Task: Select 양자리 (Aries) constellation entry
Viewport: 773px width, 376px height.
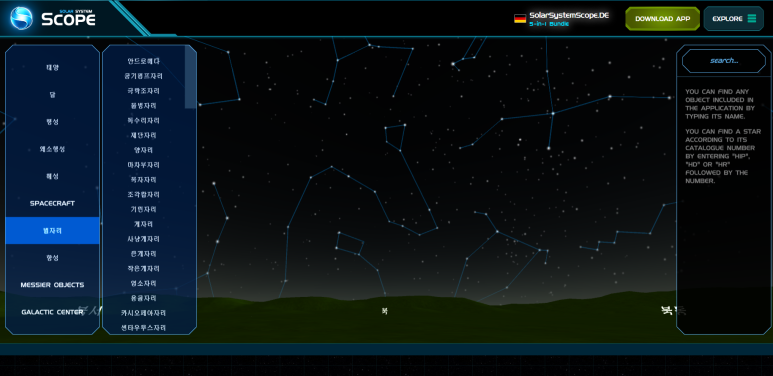Action: 143,150
